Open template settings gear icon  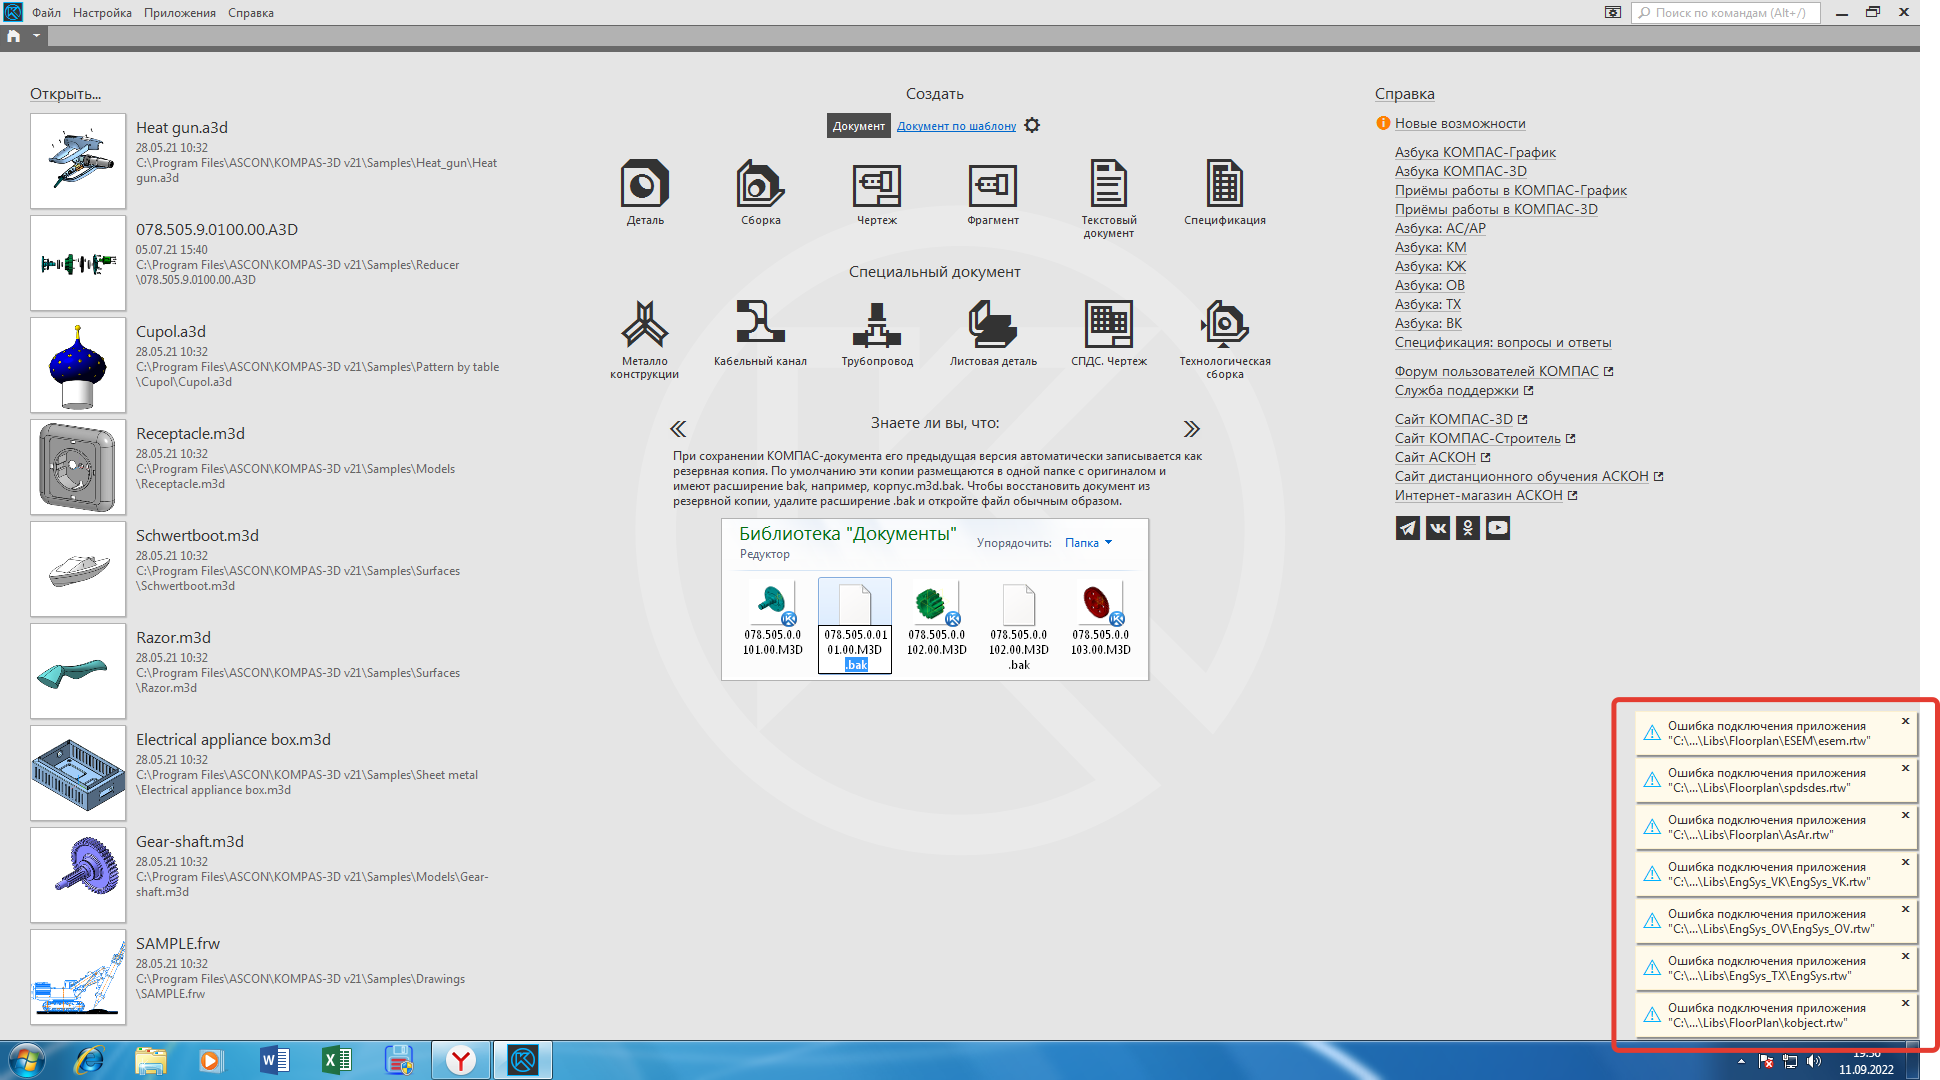[1032, 125]
